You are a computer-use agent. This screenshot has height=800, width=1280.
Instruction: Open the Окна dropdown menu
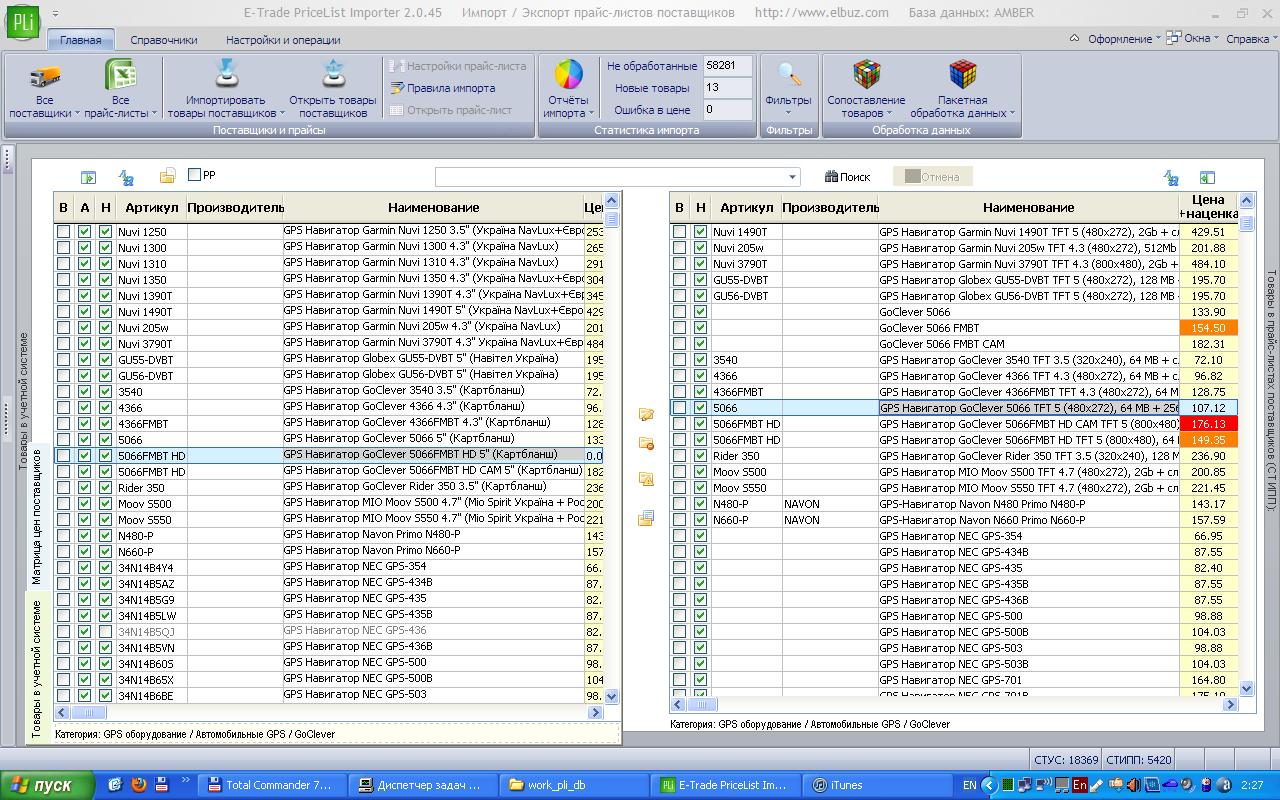tap(1193, 39)
